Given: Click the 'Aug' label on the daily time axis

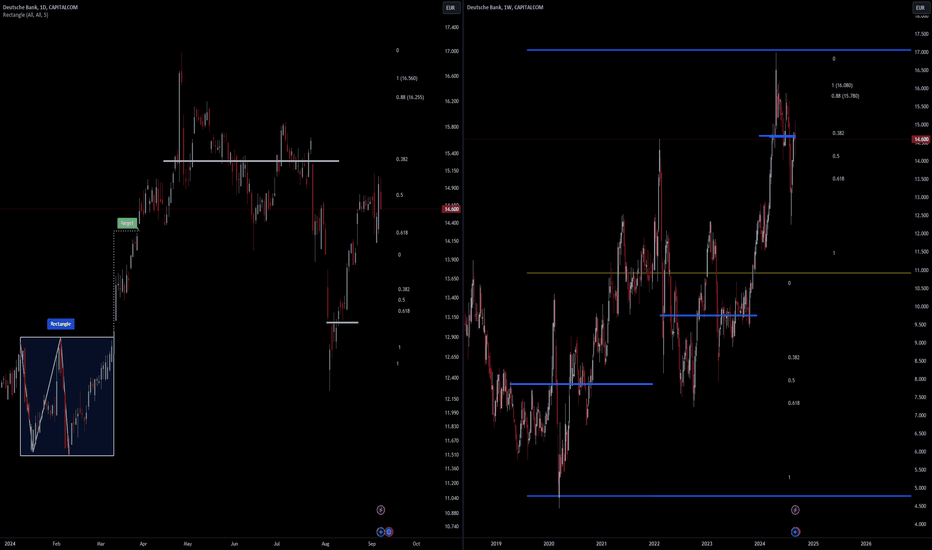Looking at the screenshot, I should (325, 544).
